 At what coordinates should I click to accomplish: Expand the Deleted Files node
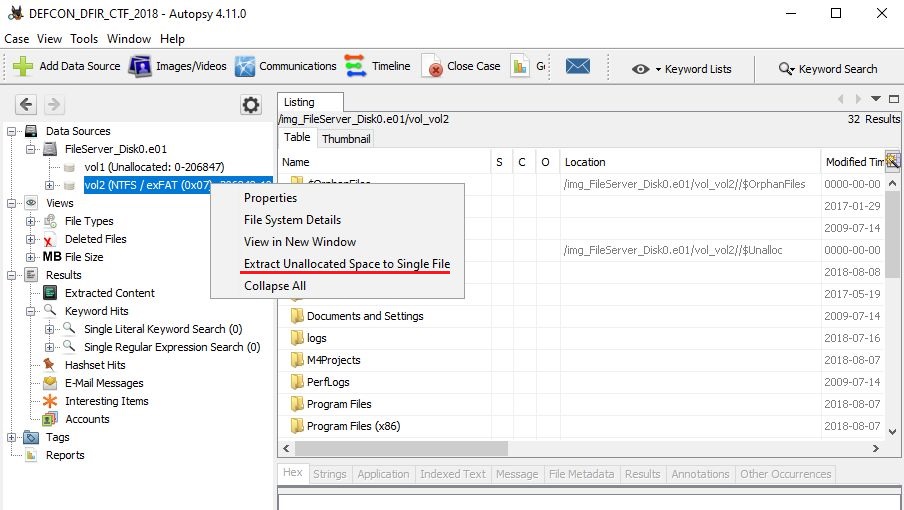[x=30, y=239]
